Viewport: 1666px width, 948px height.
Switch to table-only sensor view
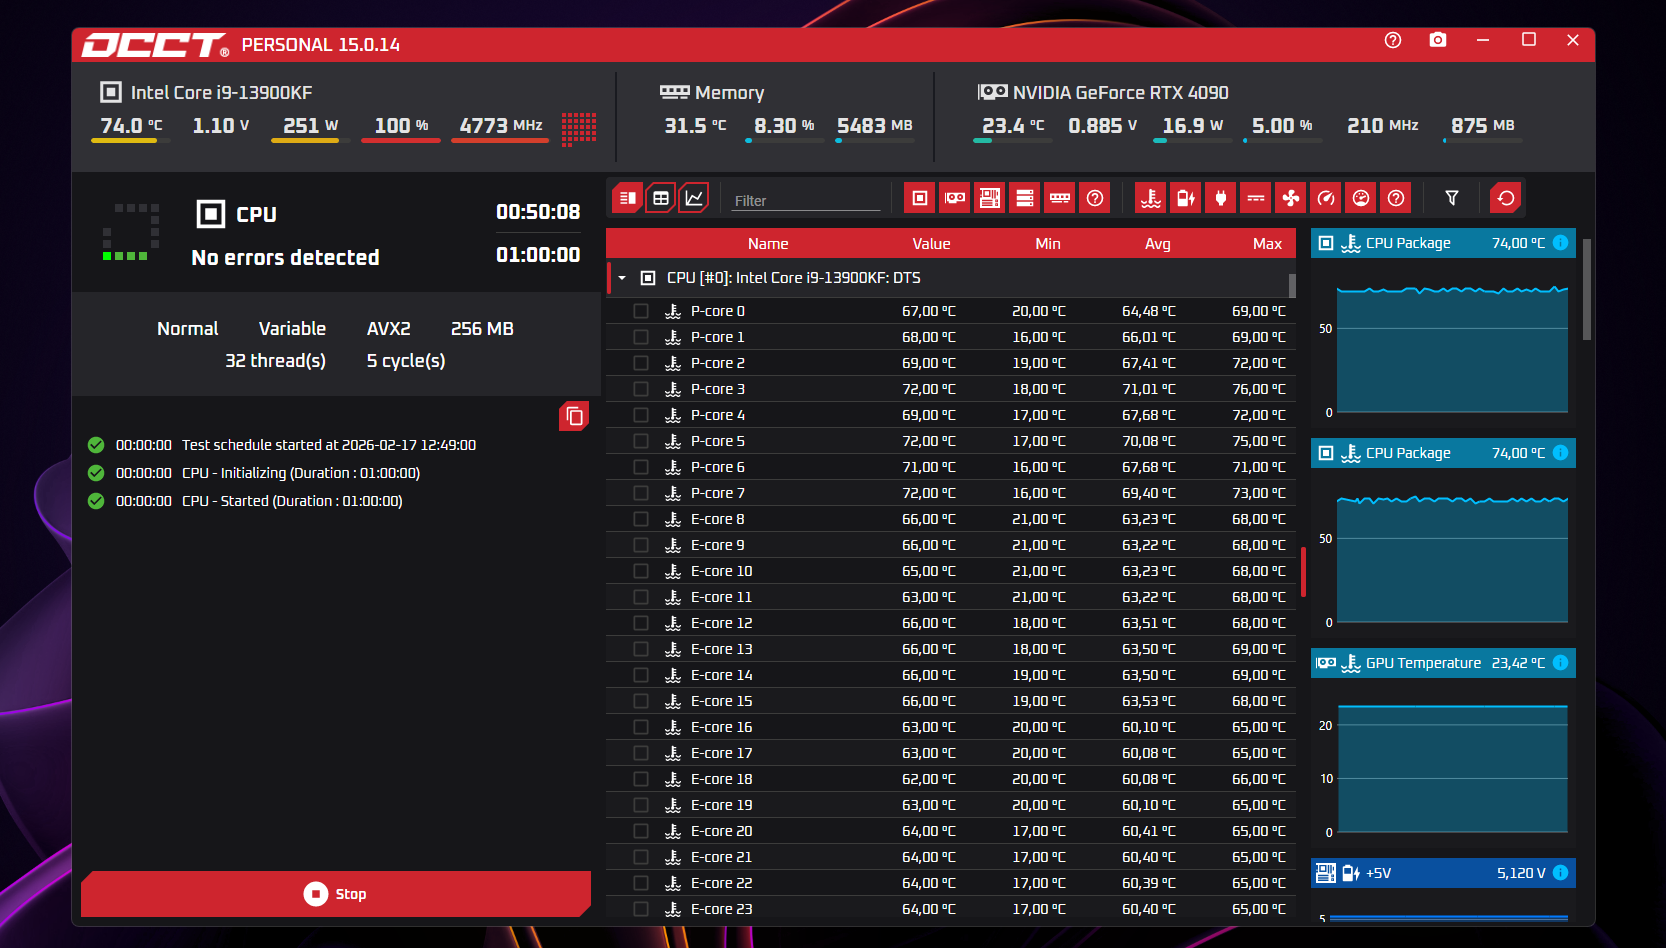pyautogui.click(x=661, y=198)
